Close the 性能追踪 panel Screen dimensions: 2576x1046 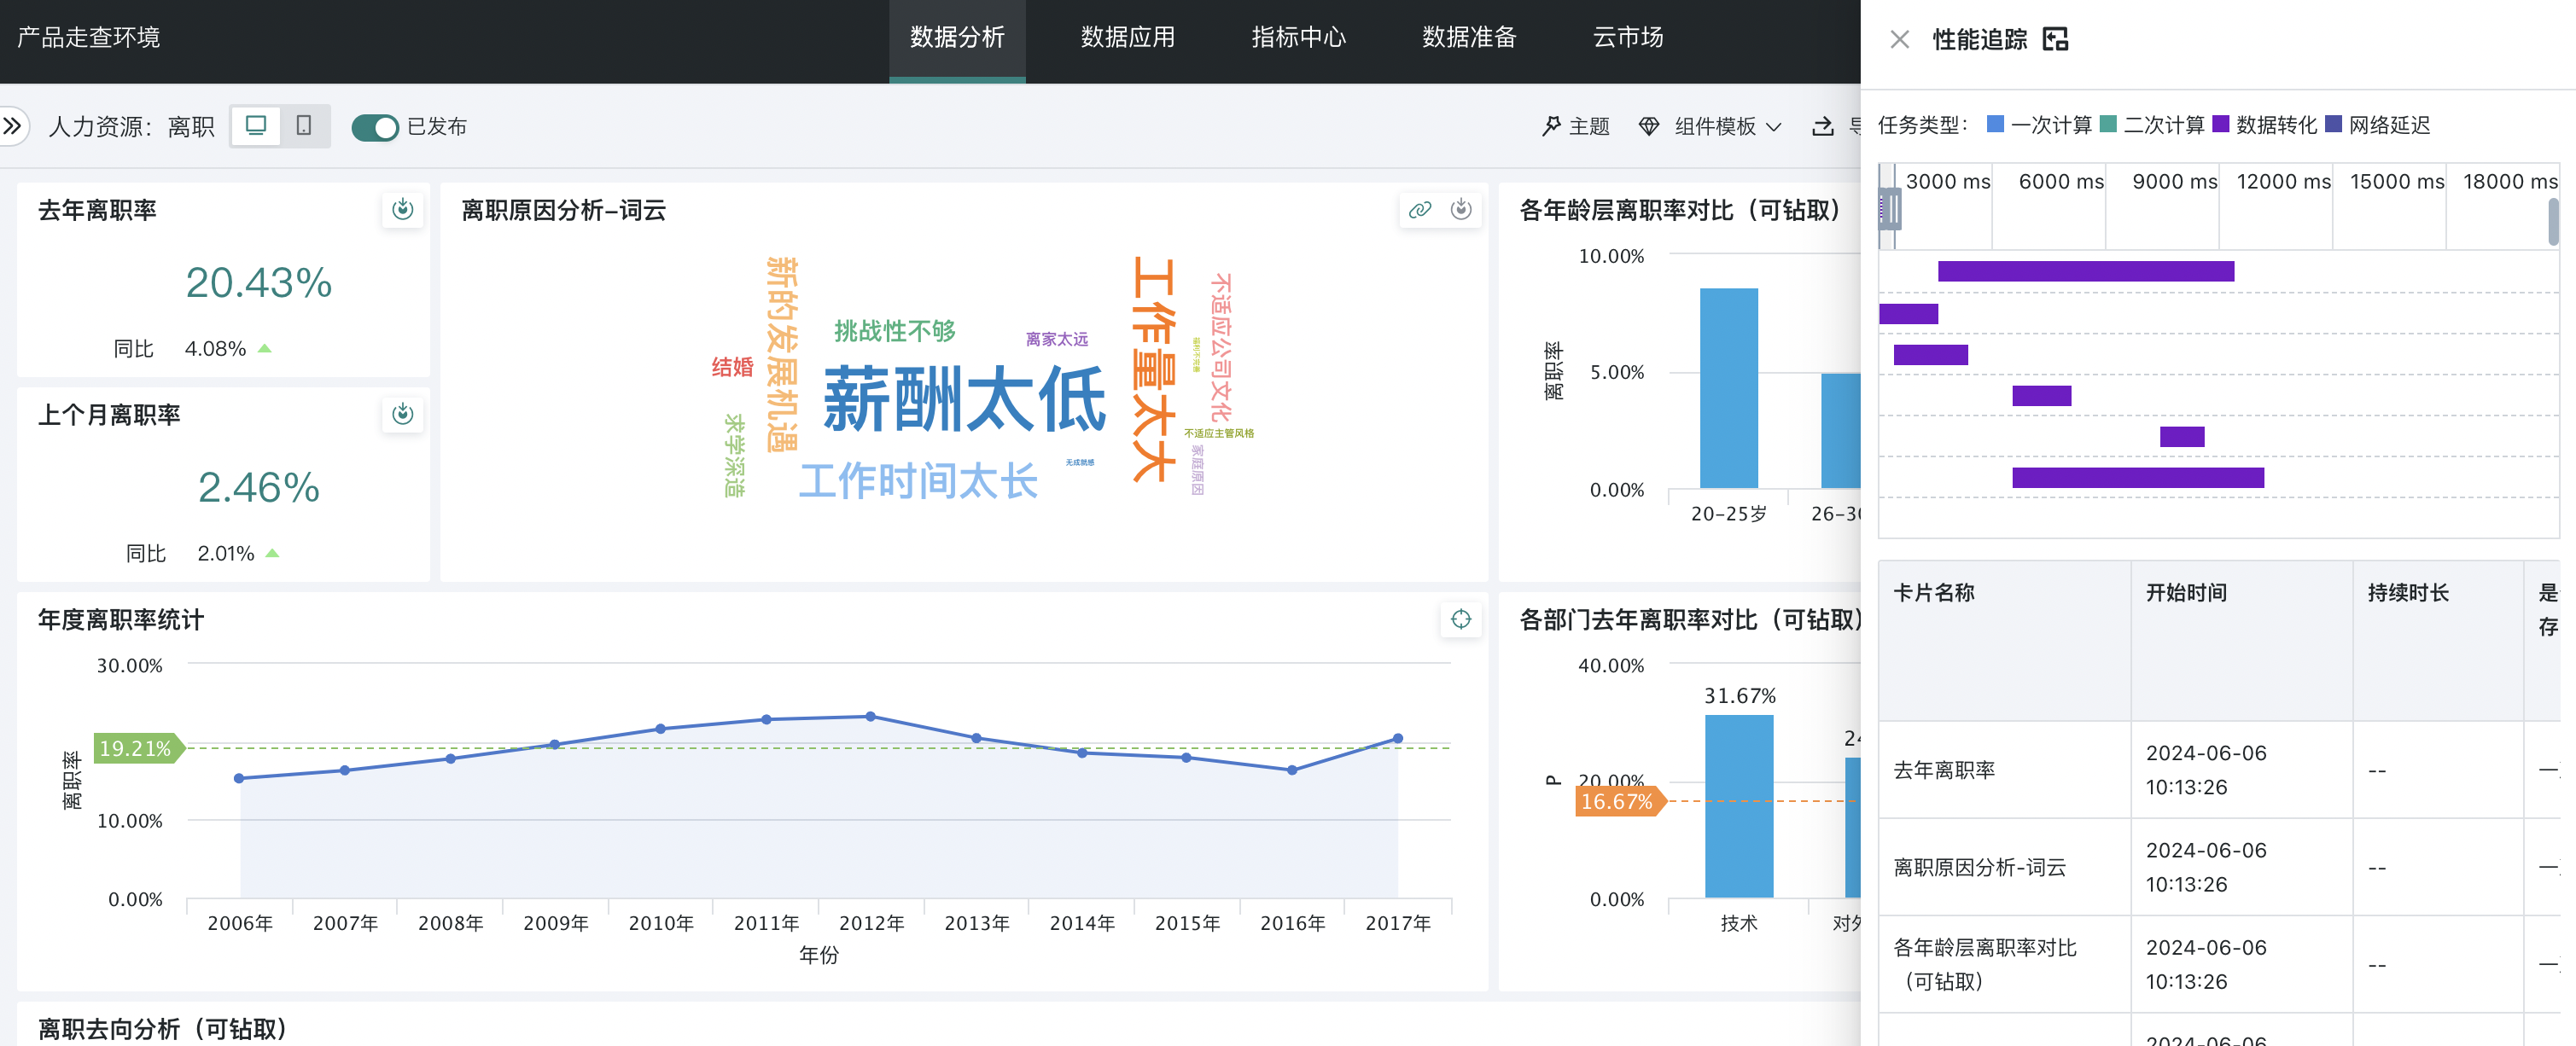coord(1899,39)
